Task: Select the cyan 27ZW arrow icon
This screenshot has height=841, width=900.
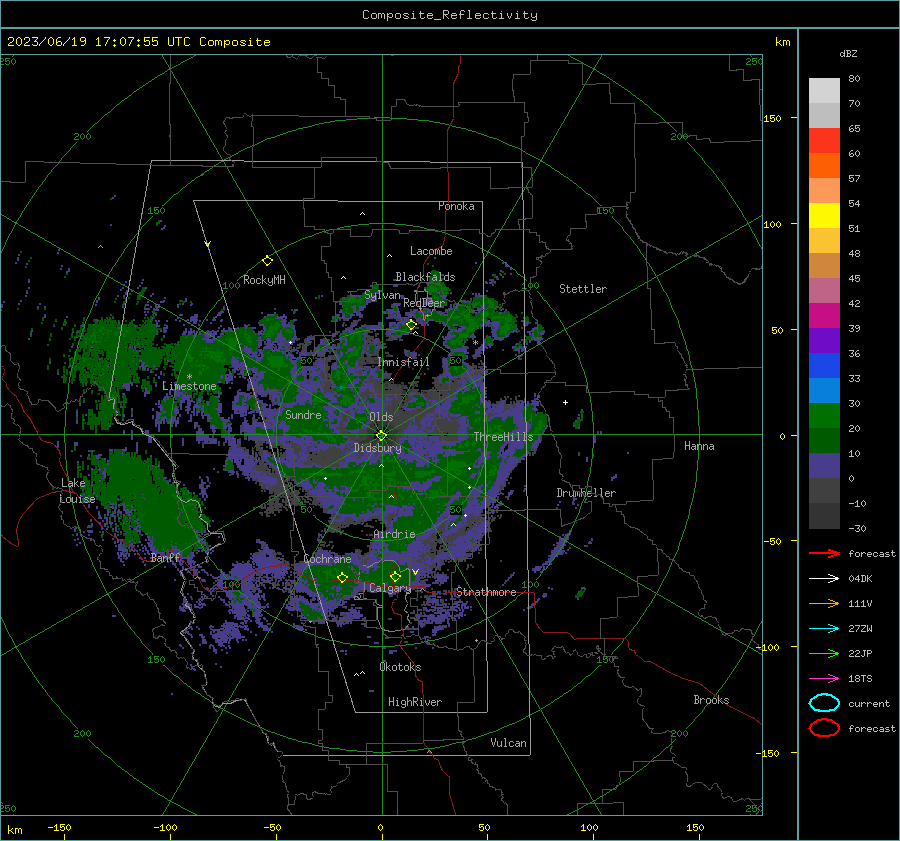Action: pyautogui.click(x=824, y=629)
